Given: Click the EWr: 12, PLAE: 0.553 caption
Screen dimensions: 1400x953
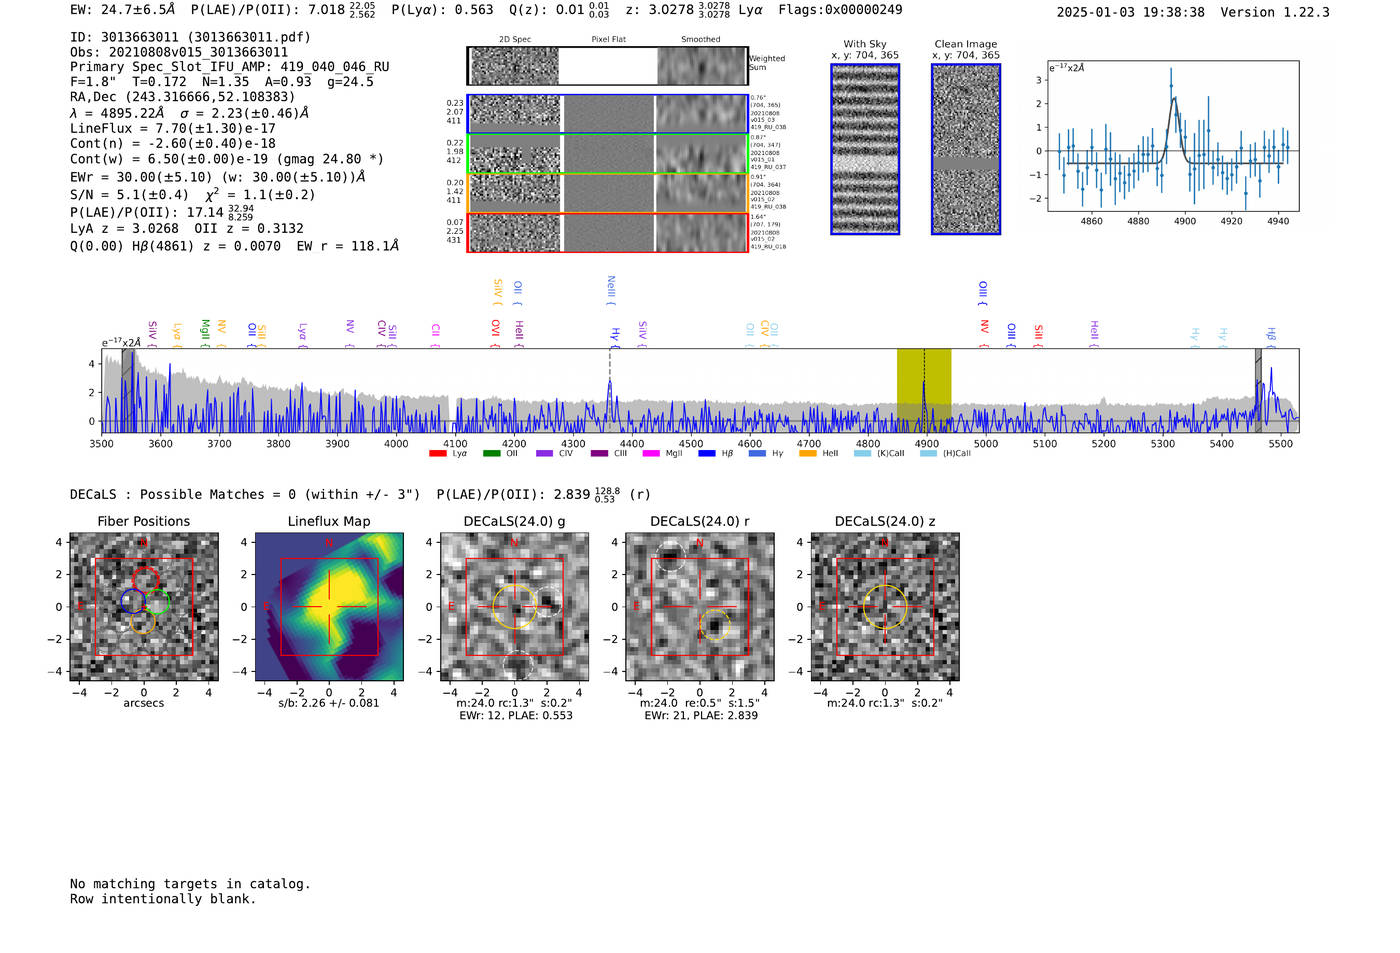Looking at the screenshot, I should click(516, 716).
